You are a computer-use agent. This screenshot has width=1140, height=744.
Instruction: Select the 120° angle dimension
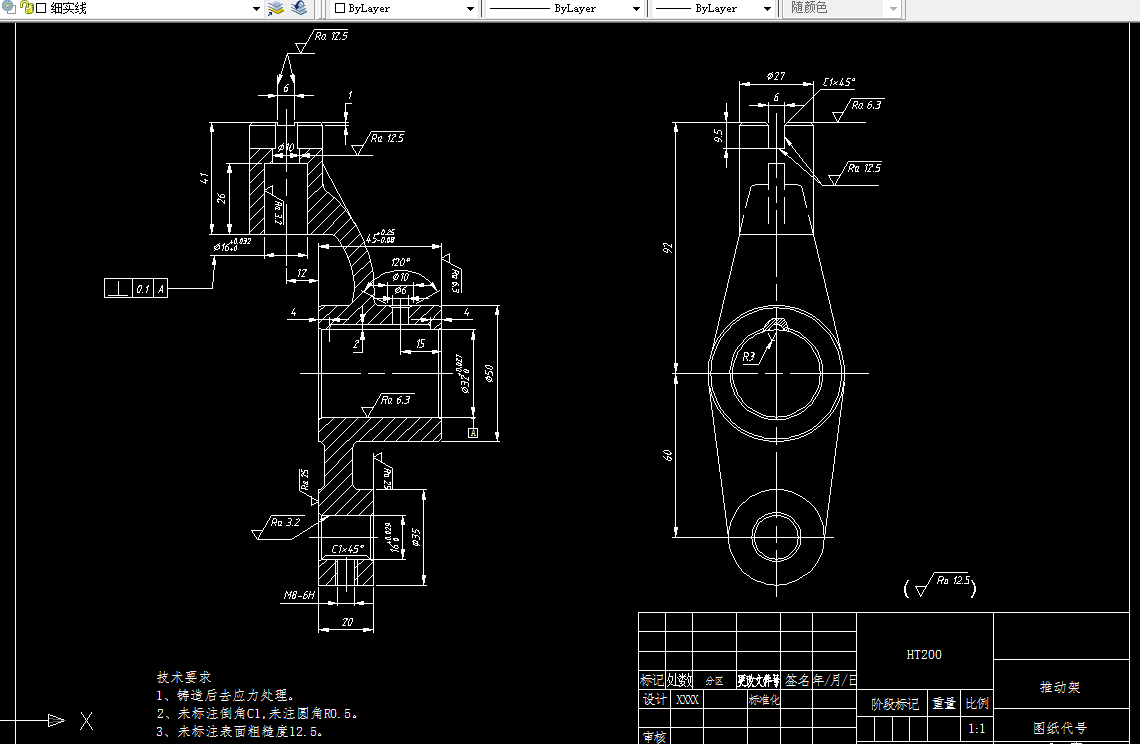[400, 262]
